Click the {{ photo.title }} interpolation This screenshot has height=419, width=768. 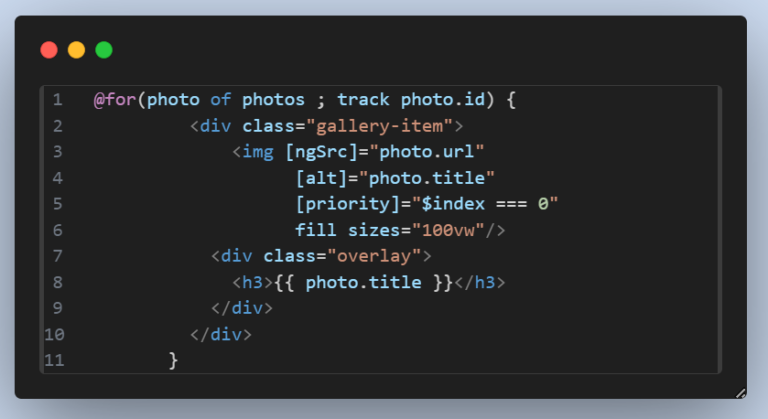(x=364, y=282)
